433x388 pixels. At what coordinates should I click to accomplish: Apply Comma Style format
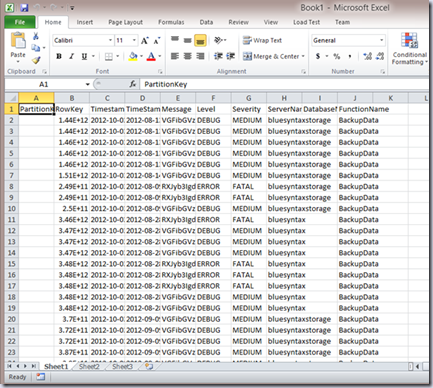[349, 56]
